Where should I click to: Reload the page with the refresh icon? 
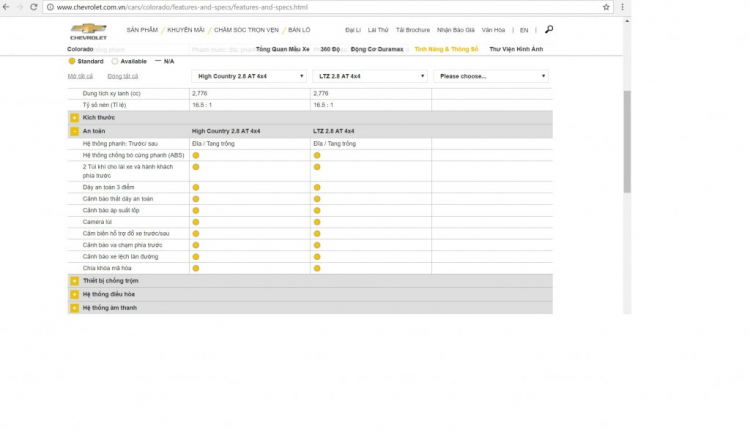[x=33, y=7]
